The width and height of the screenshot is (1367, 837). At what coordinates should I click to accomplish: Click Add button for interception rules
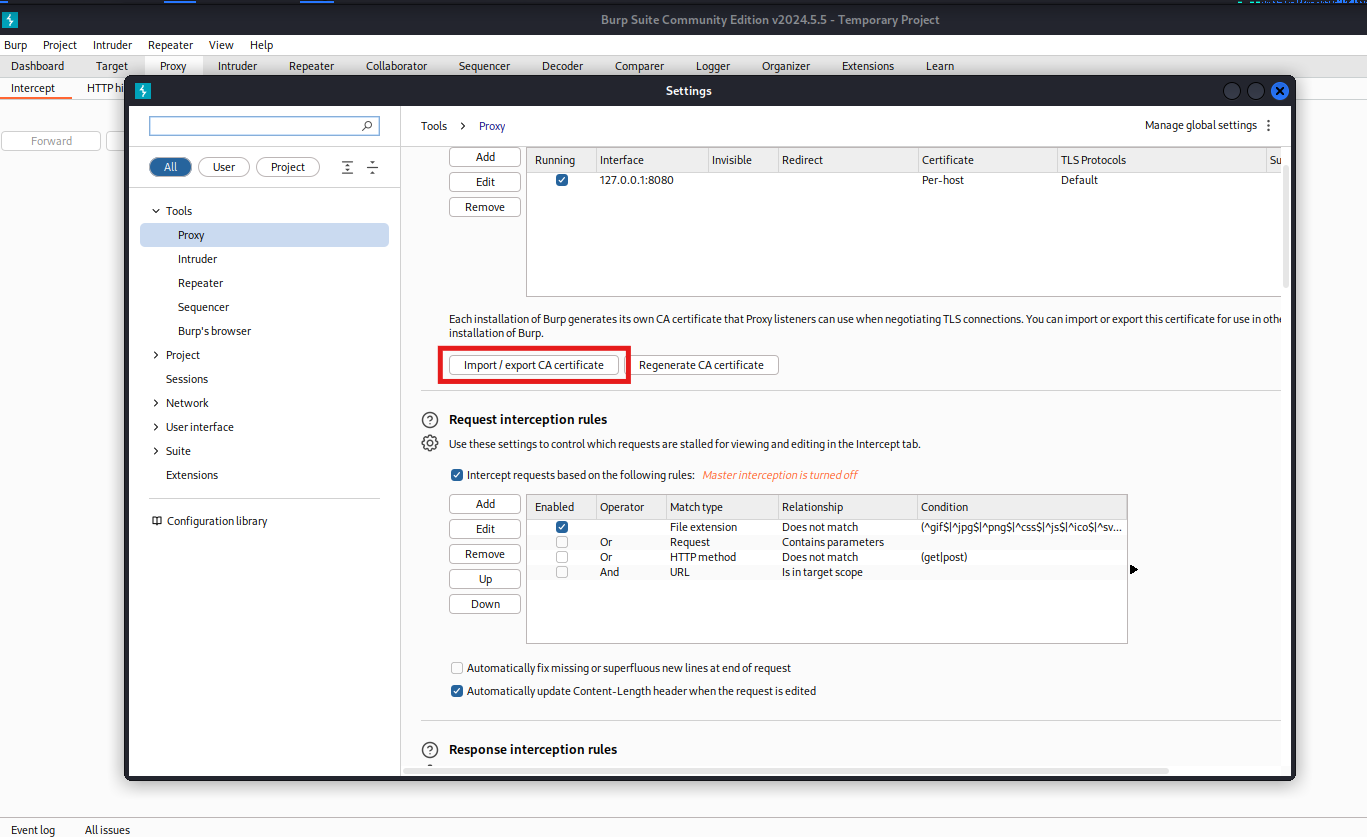tap(485, 504)
